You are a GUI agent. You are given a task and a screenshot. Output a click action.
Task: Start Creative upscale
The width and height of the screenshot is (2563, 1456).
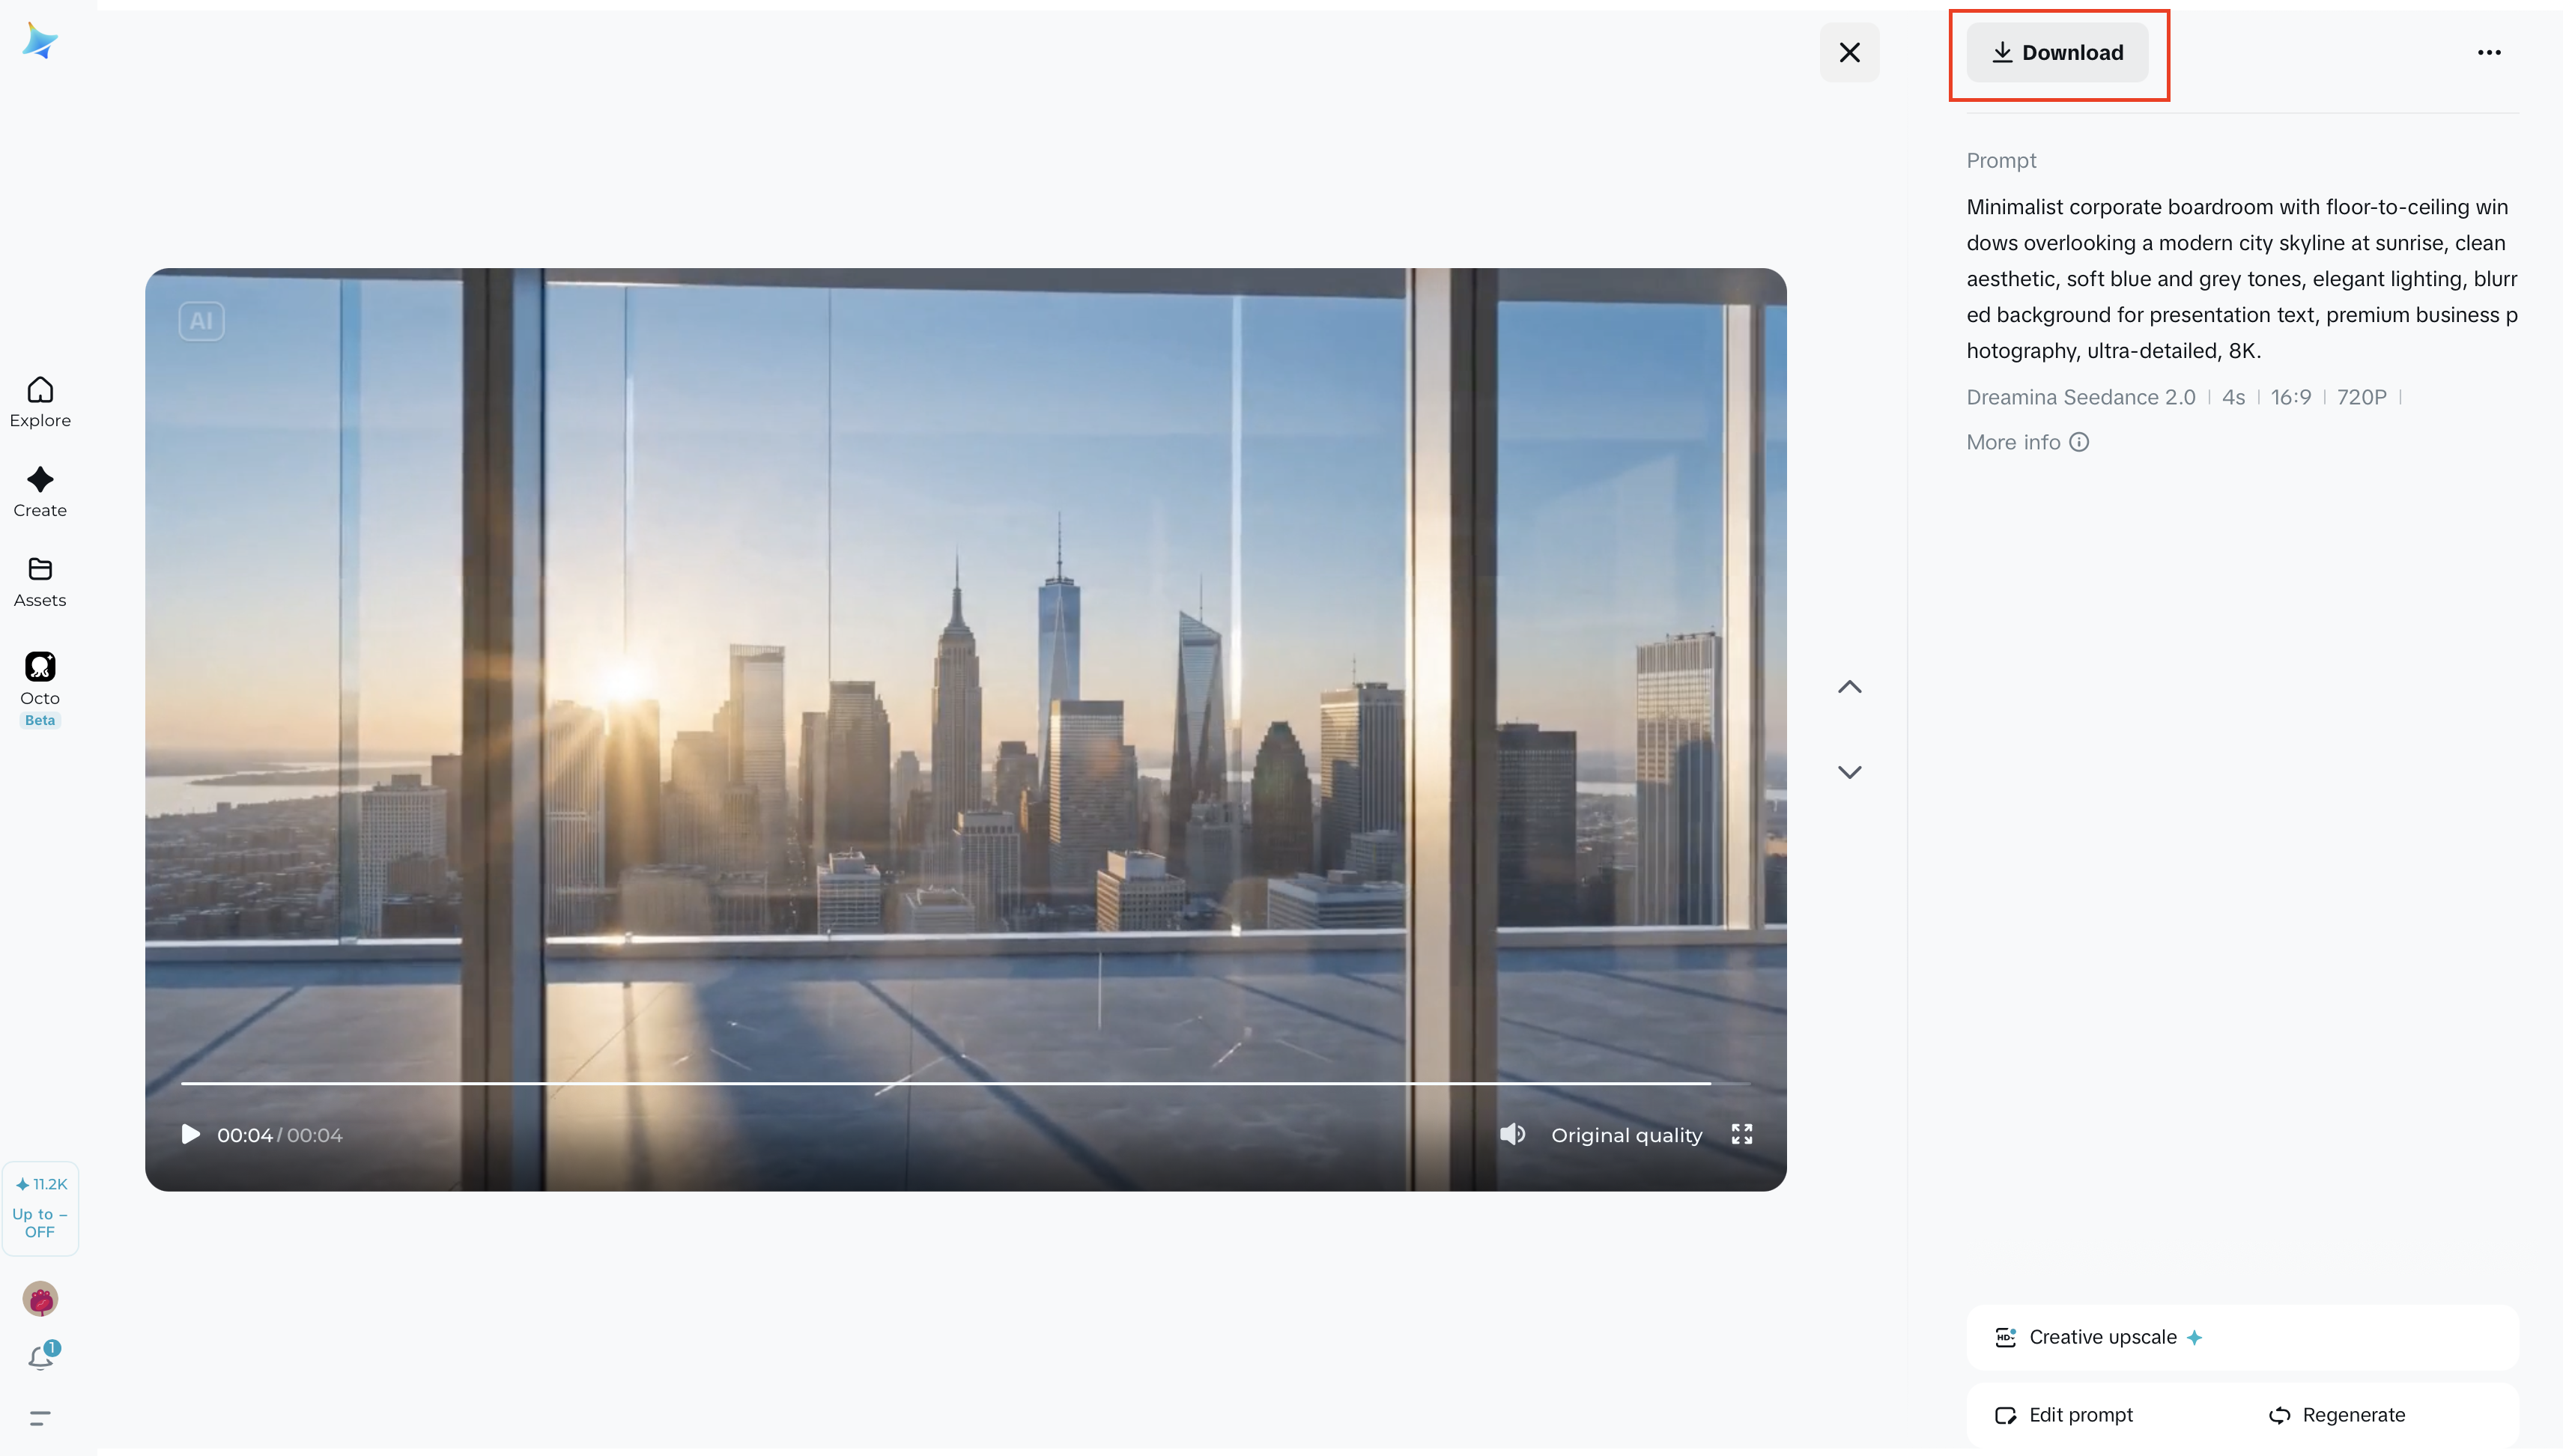tap(2242, 1337)
